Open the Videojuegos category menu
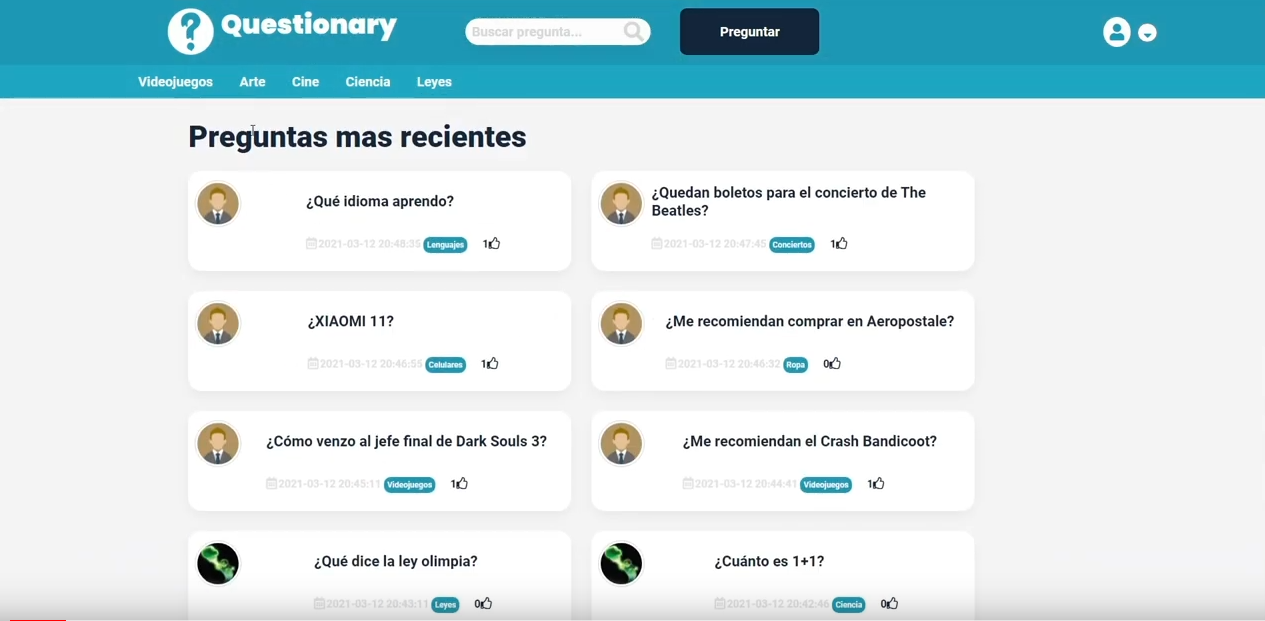 [x=175, y=82]
